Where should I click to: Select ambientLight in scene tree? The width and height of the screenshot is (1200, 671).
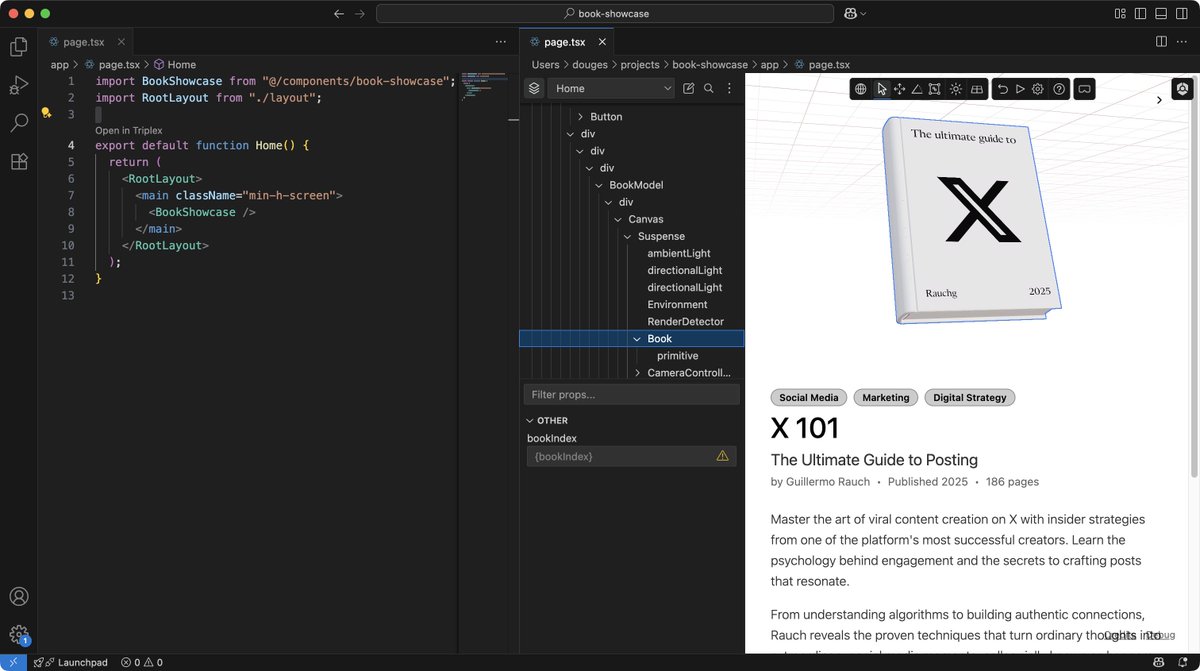click(x=679, y=253)
